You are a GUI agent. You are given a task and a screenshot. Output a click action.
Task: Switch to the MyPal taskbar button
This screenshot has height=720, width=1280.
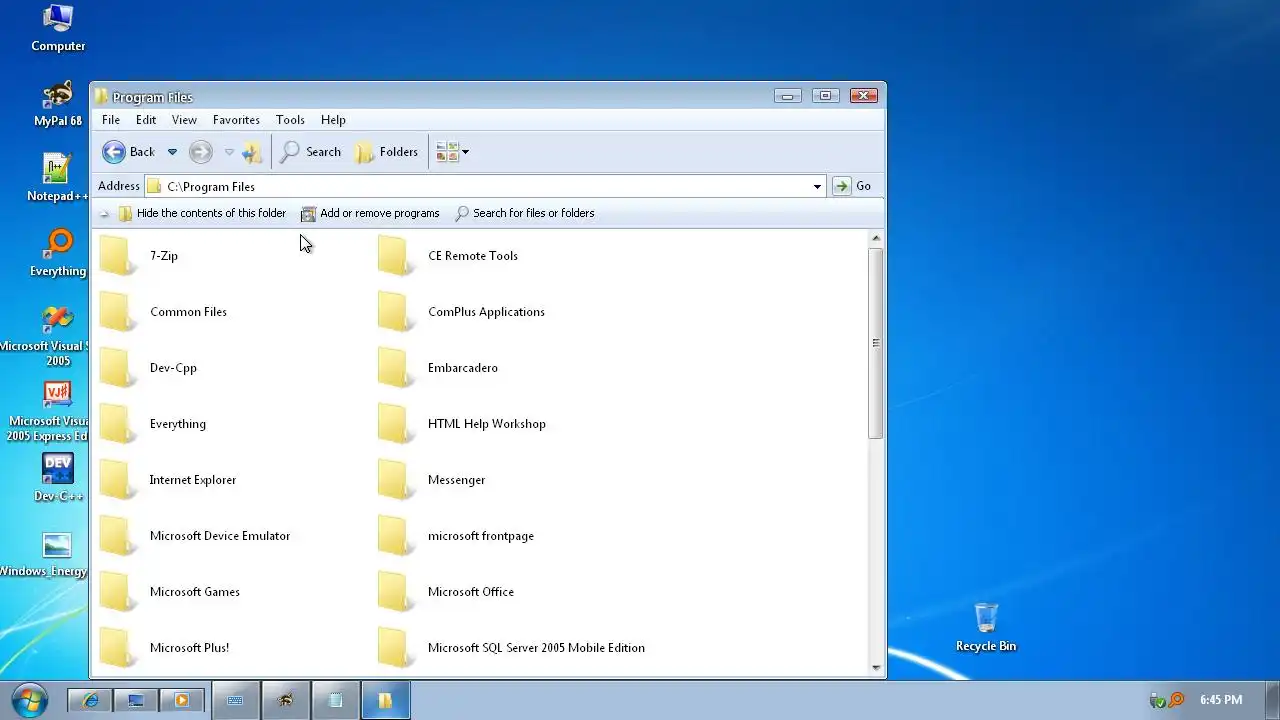coord(285,701)
